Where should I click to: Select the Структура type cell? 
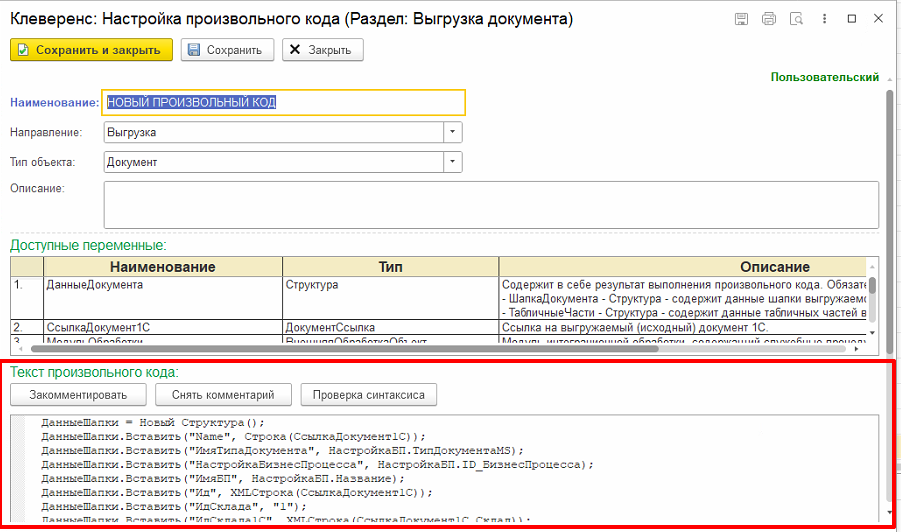(x=390, y=298)
